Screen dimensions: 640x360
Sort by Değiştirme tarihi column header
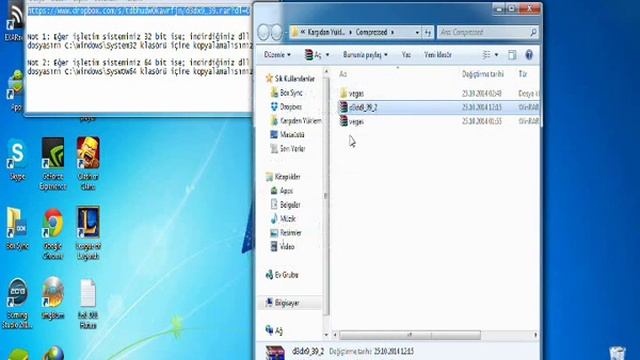483,74
